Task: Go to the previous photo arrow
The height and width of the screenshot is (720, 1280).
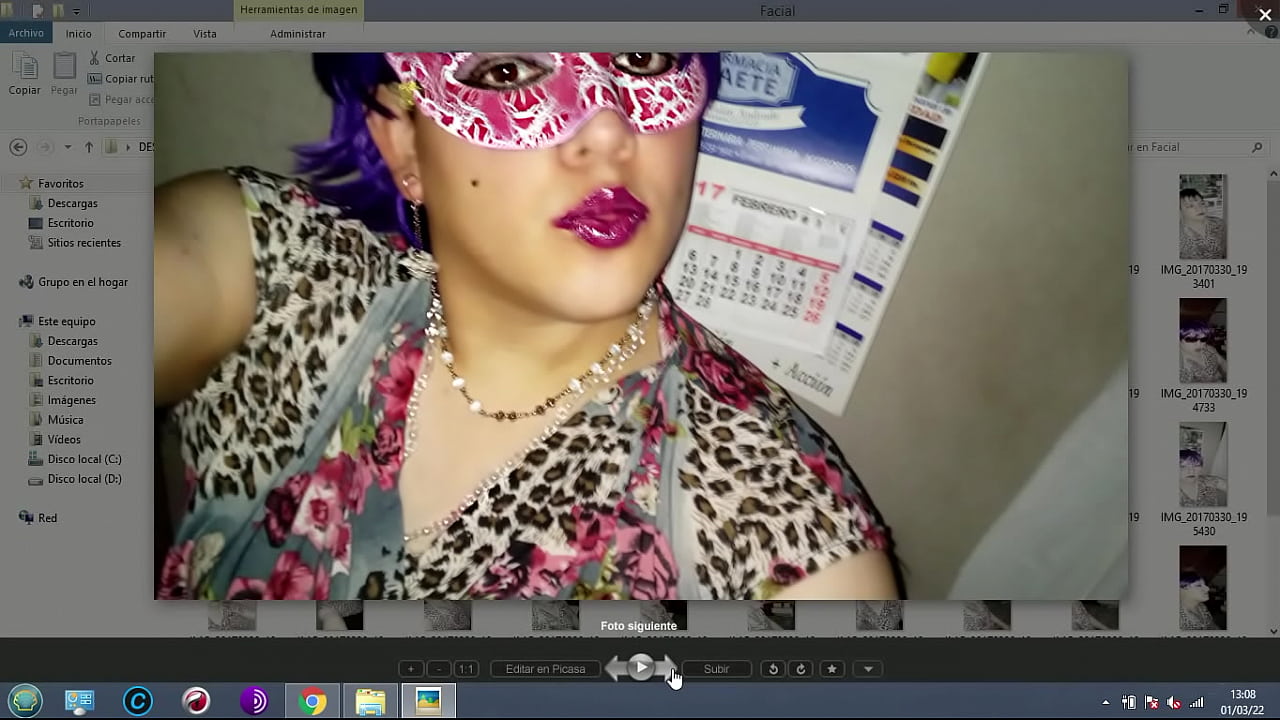Action: tap(617, 668)
